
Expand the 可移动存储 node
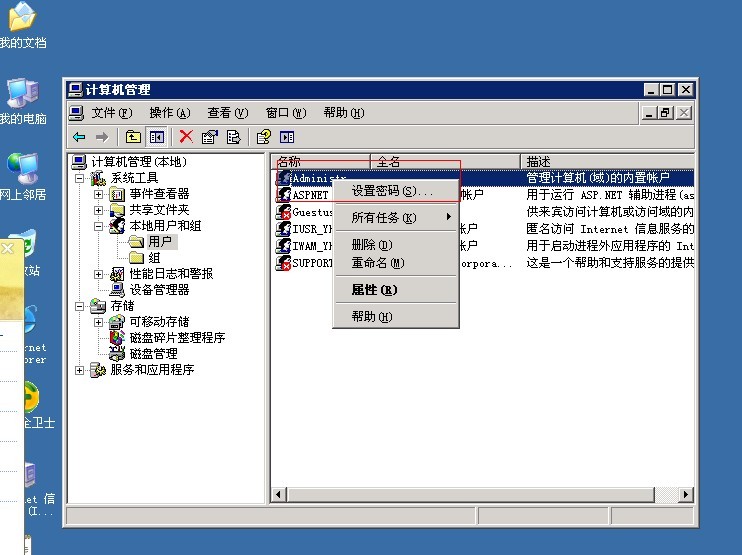click(98, 322)
